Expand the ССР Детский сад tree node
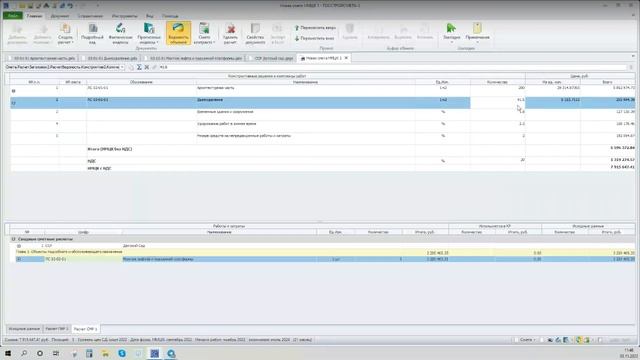This screenshot has height=360, width=640. pos(19,246)
